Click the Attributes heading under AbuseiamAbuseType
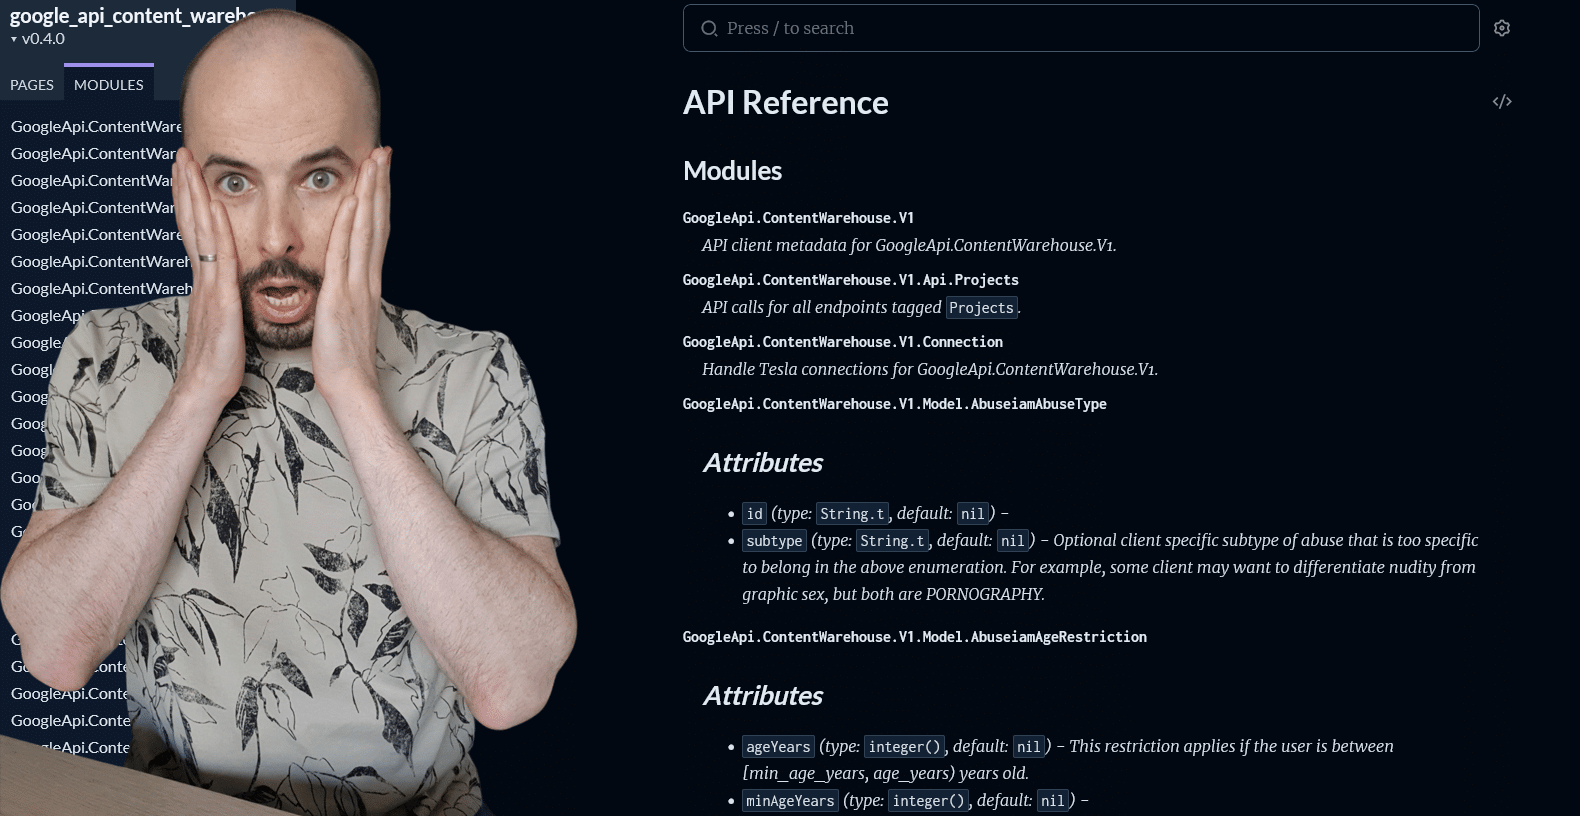The height and width of the screenshot is (816, 1580). (x=763, y=463)
